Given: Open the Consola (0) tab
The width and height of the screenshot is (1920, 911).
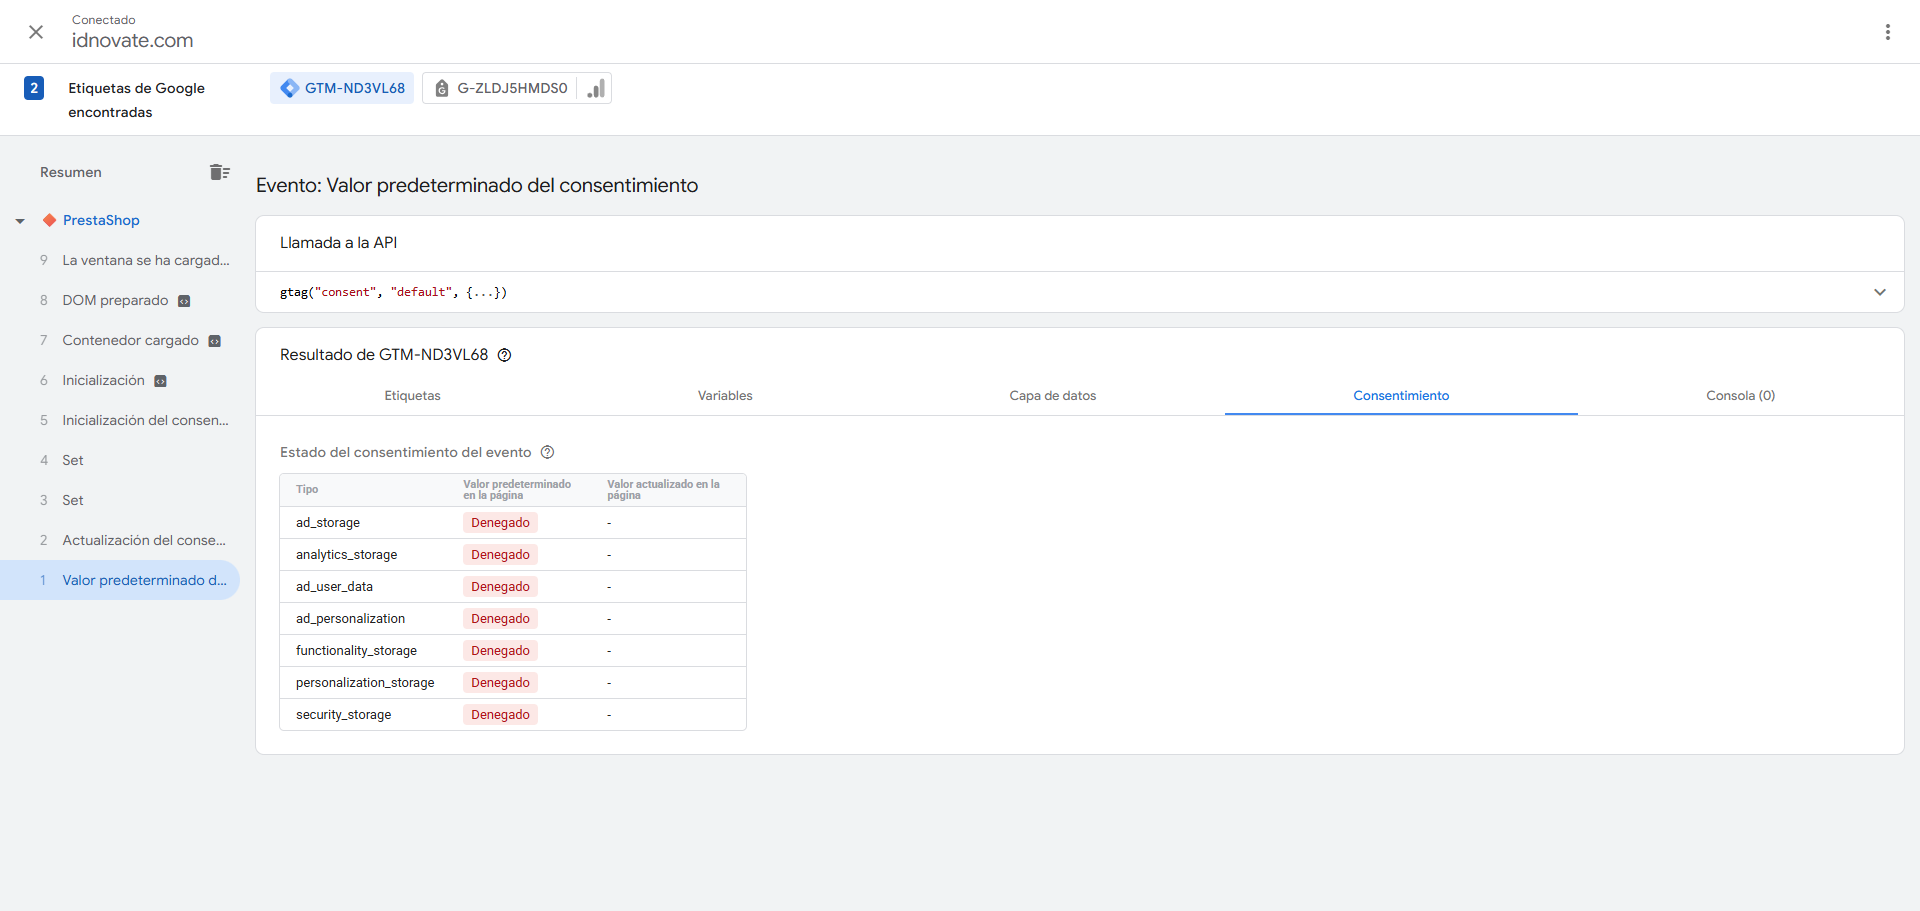Looking at the screenshot, I should coord(1740,396).
